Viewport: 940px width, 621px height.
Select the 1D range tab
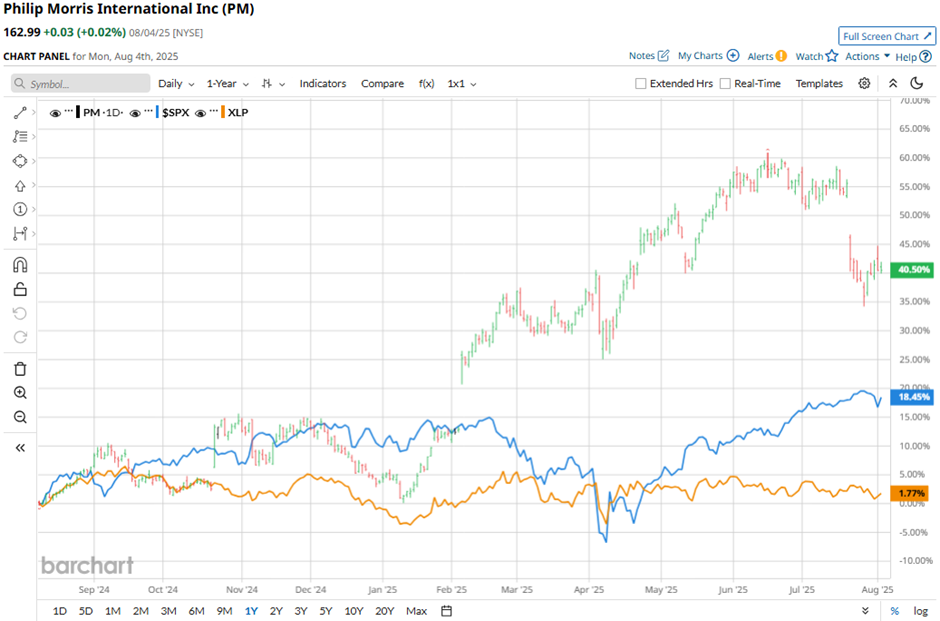(x=59, y=611)
